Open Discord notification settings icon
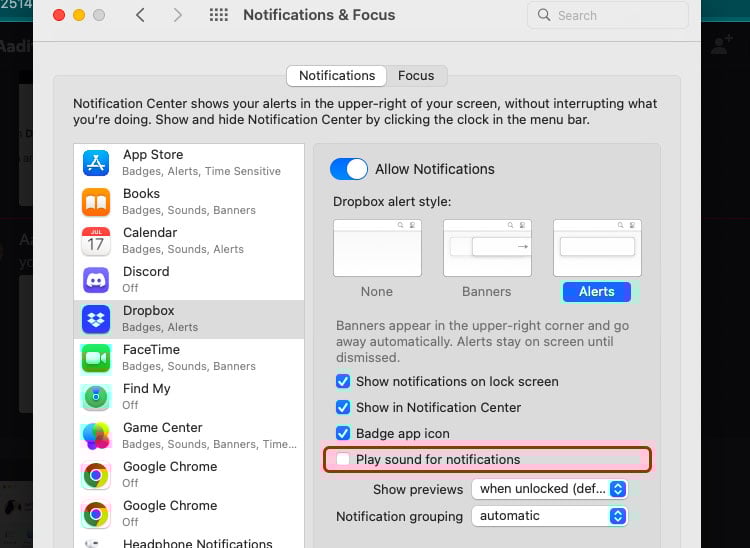 coord(96,280)
